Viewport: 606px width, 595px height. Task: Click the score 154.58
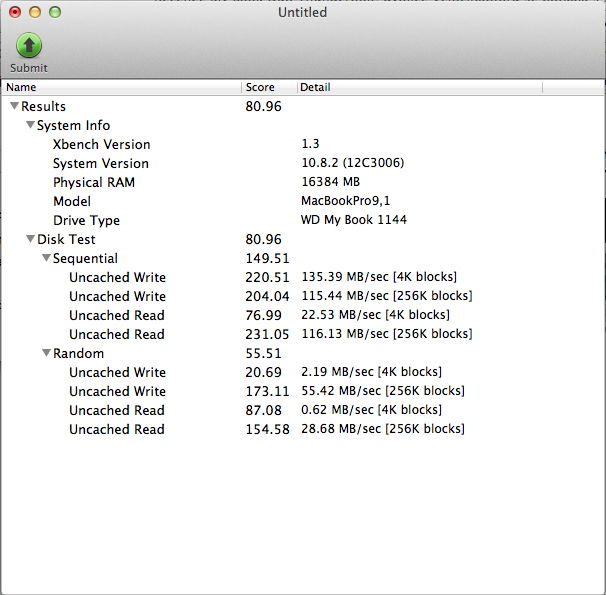tap(267, 429)
